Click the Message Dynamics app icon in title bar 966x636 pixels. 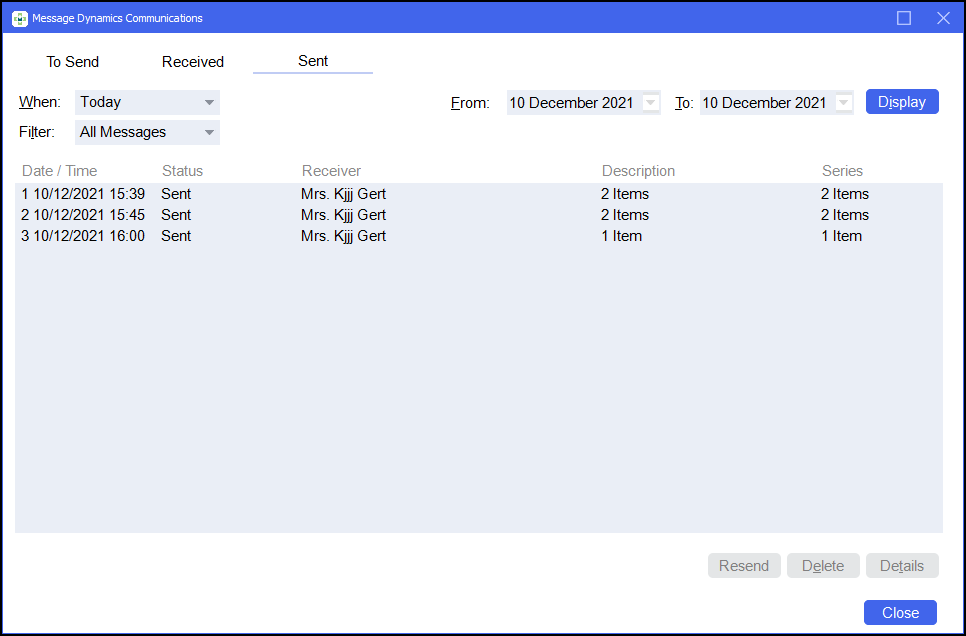pos(19,18)
